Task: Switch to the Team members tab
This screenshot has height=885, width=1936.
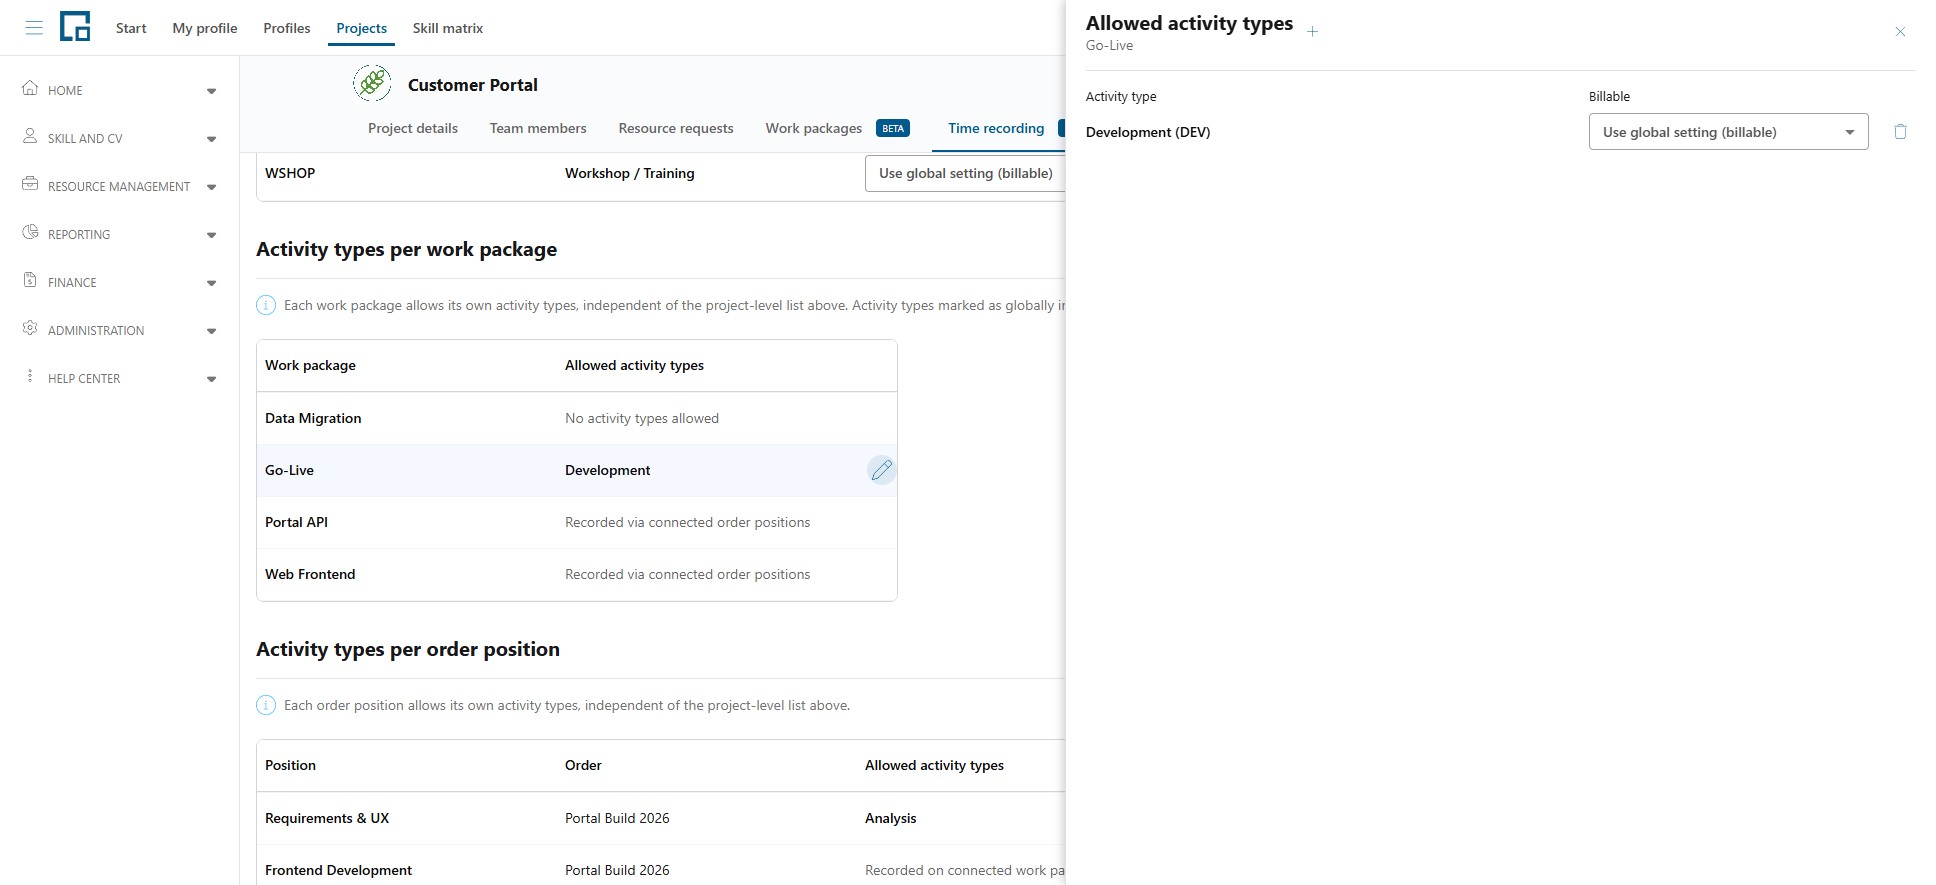Action: click(538, 128)
